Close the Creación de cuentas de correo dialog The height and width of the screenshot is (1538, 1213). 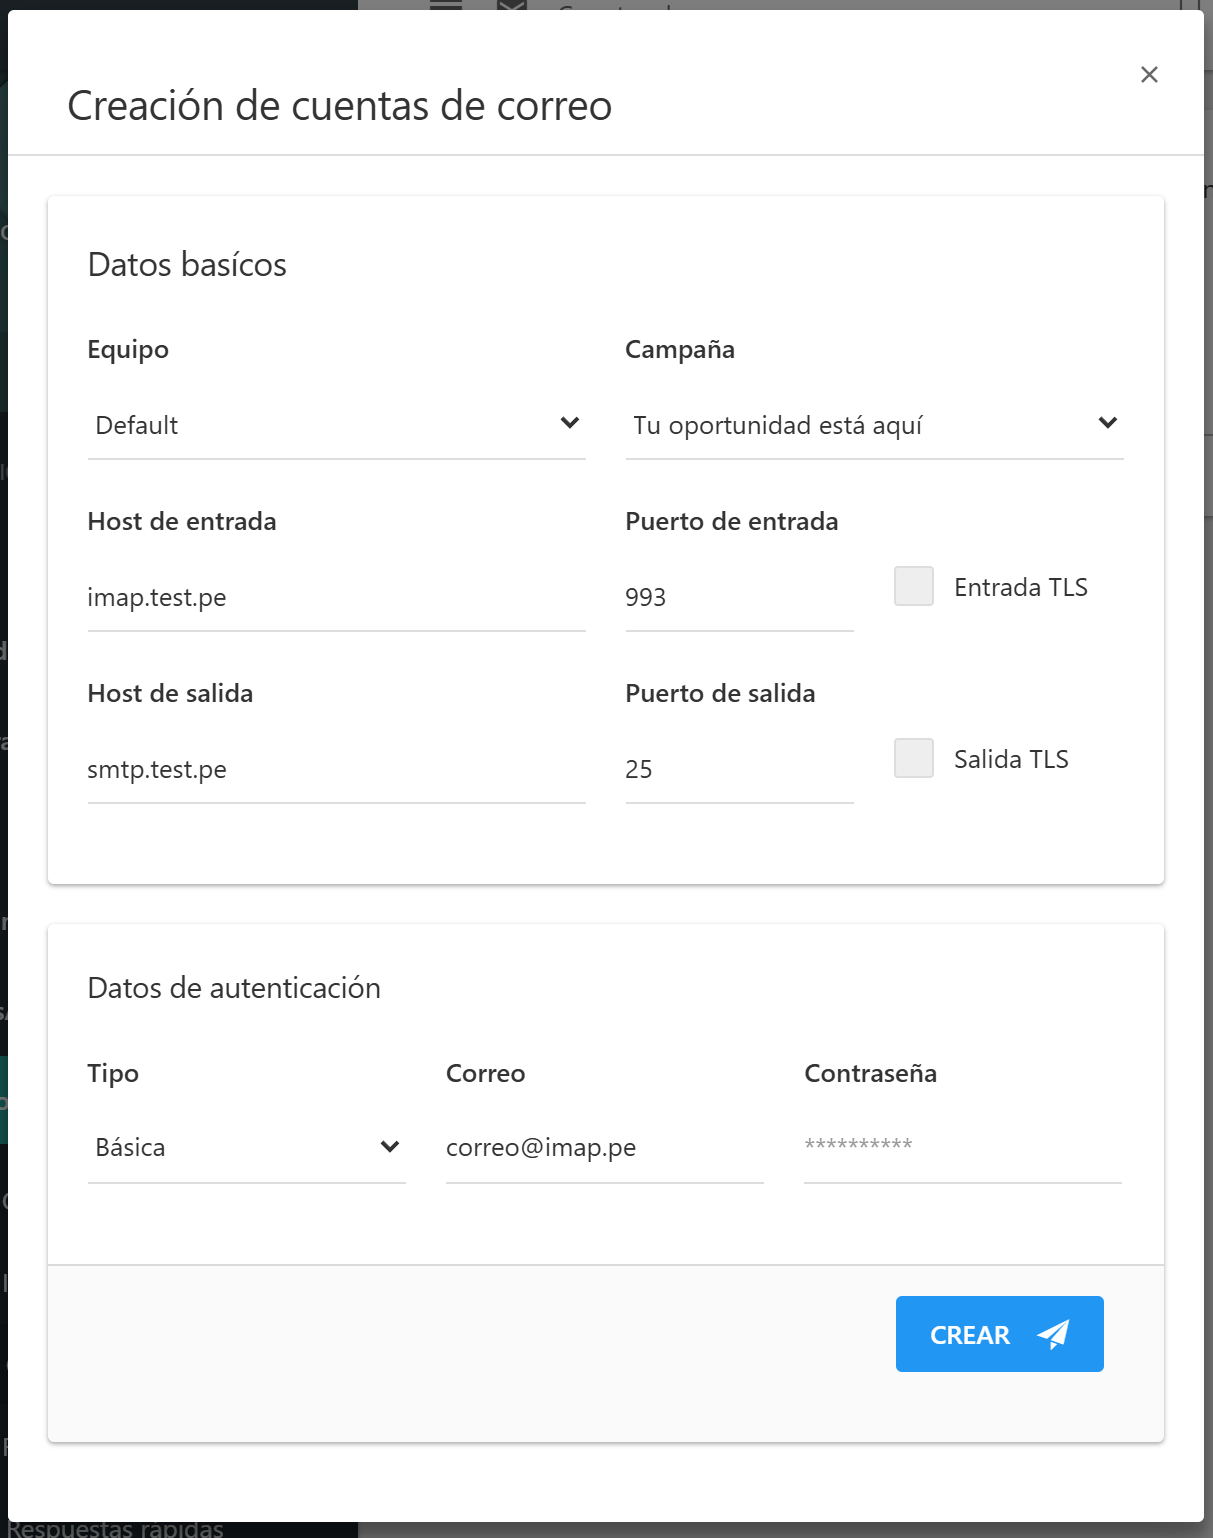coord(1148,74)
